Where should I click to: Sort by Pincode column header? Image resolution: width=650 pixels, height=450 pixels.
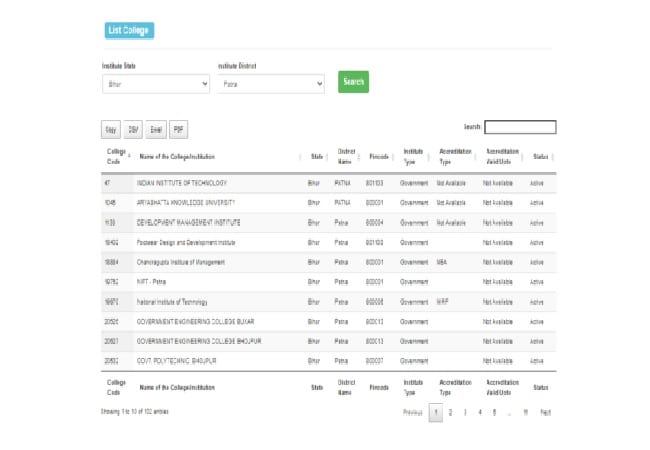point(379,156)
